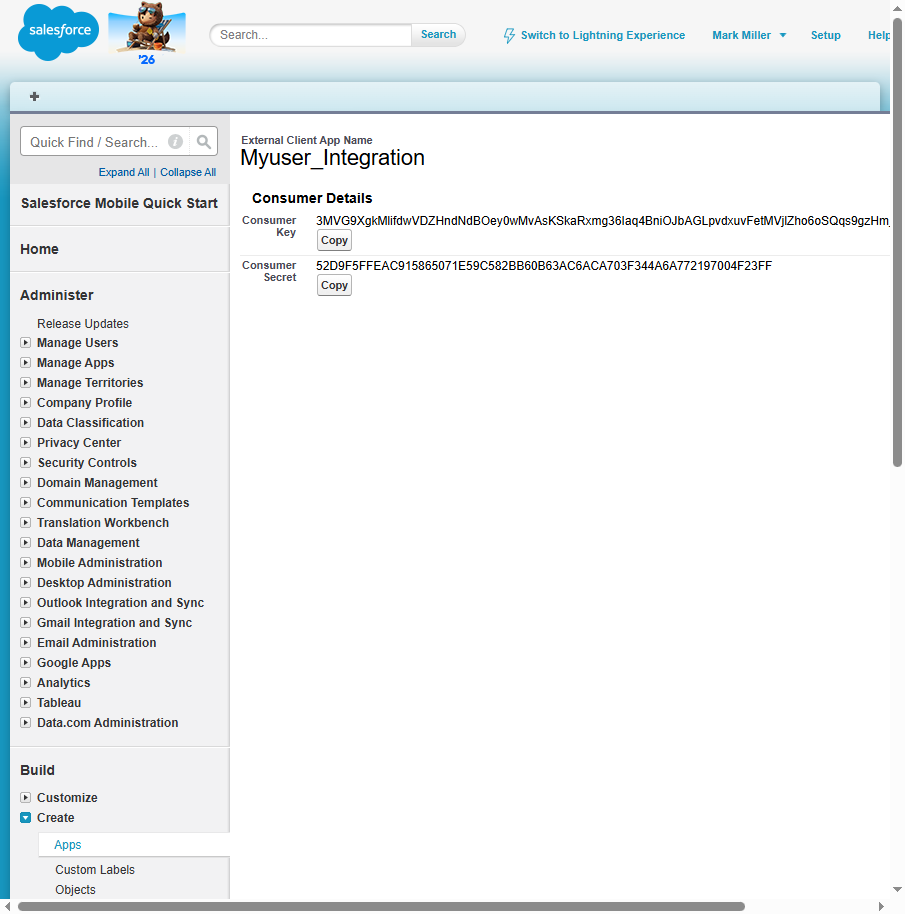Viewport: 905px width, 914px height.
Task: Expand the Domain Management node
Action: (x=26, y=483)
